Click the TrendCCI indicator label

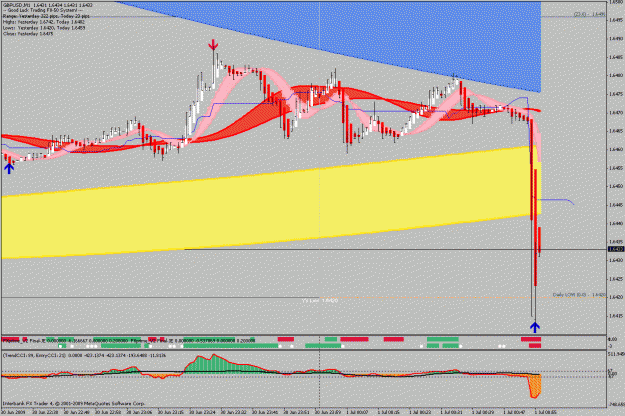pyautogui.click(x=84, y=355)
